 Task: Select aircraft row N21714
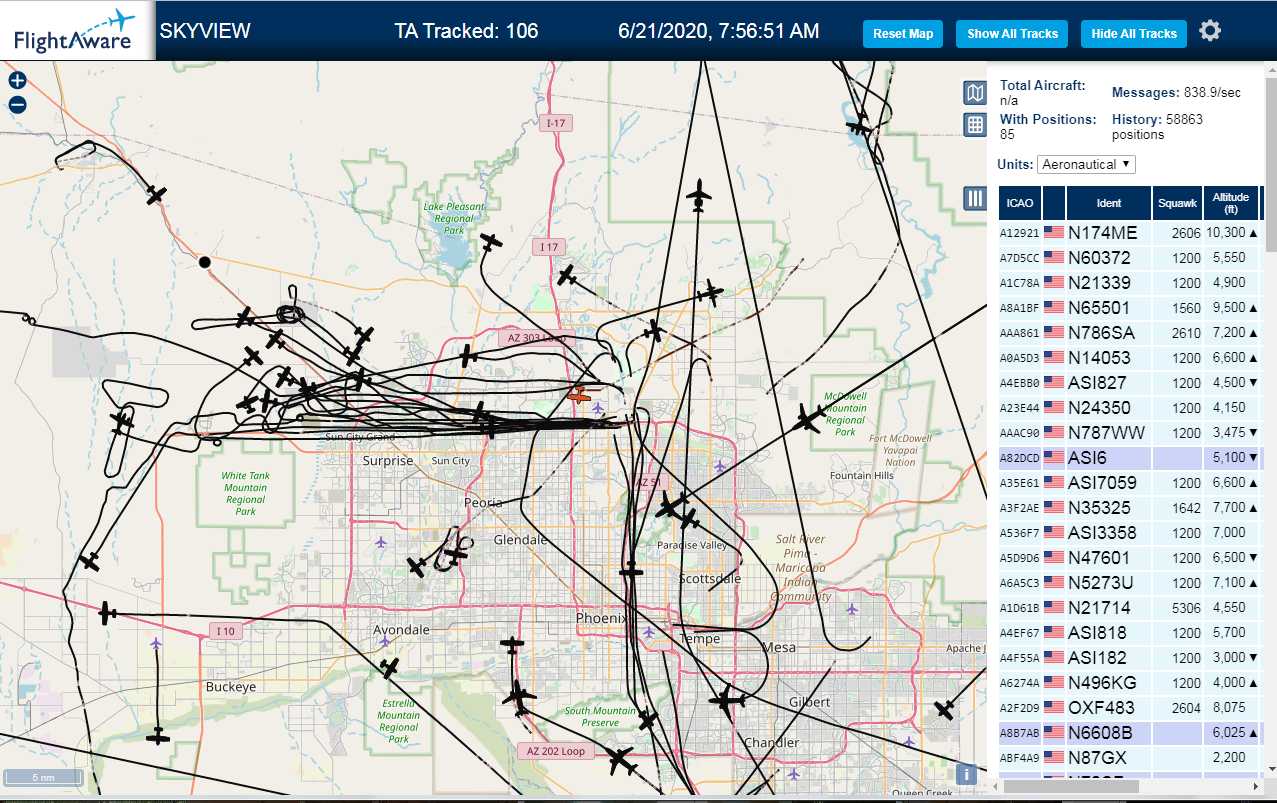(1129, 607)
